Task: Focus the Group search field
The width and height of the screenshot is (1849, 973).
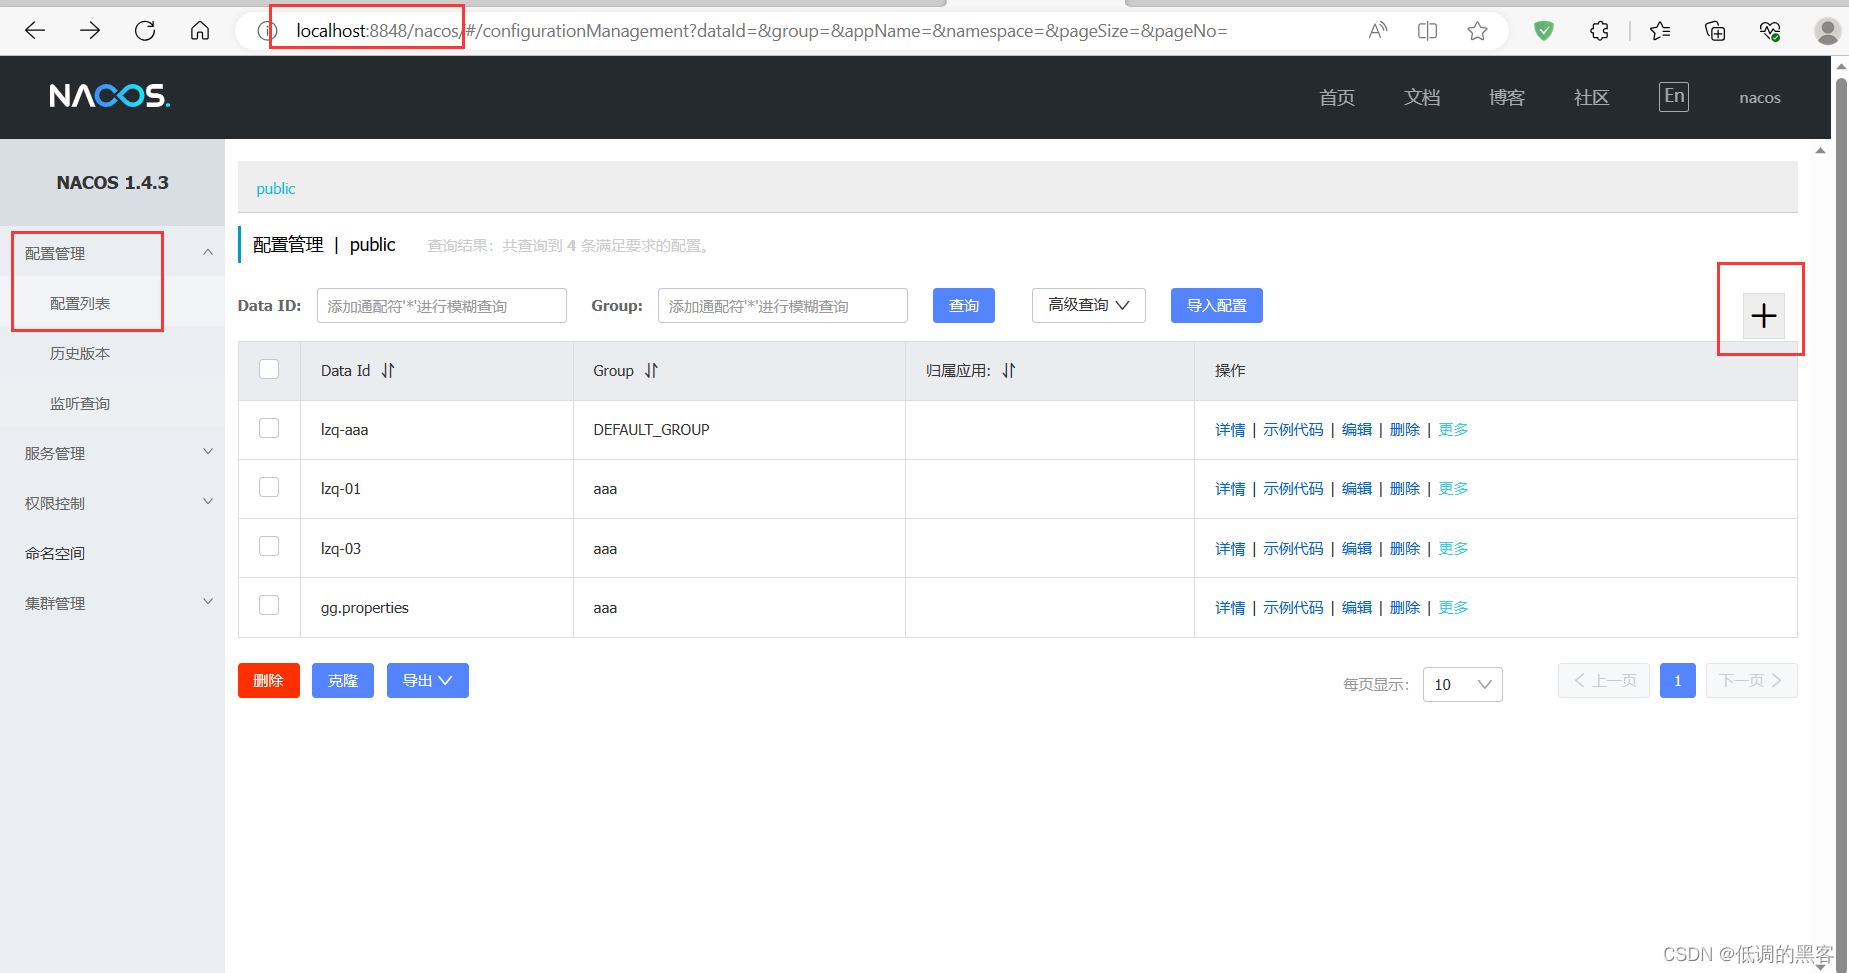Action: [x=783, y=305]
